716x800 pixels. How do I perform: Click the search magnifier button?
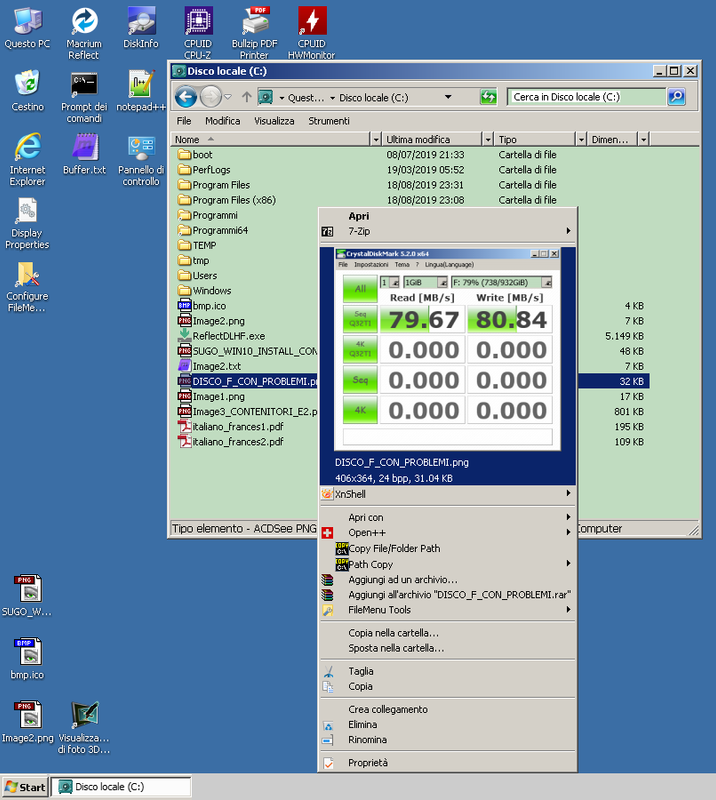pos(676,96)
